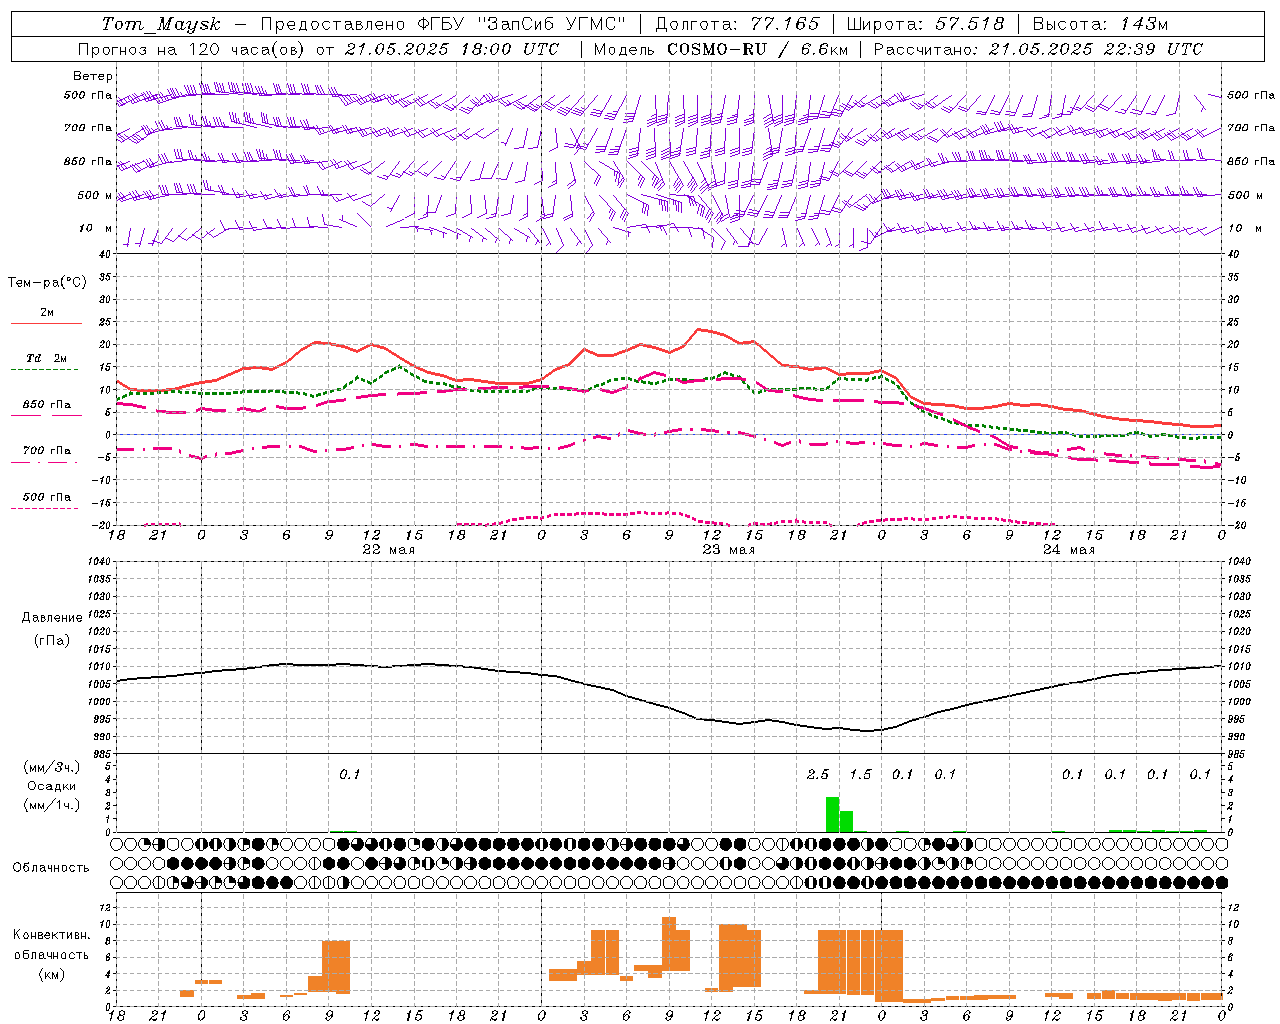Select the Ветер panel label
The width and height of the screenshot is (1280, 1024).
[92, 76]
